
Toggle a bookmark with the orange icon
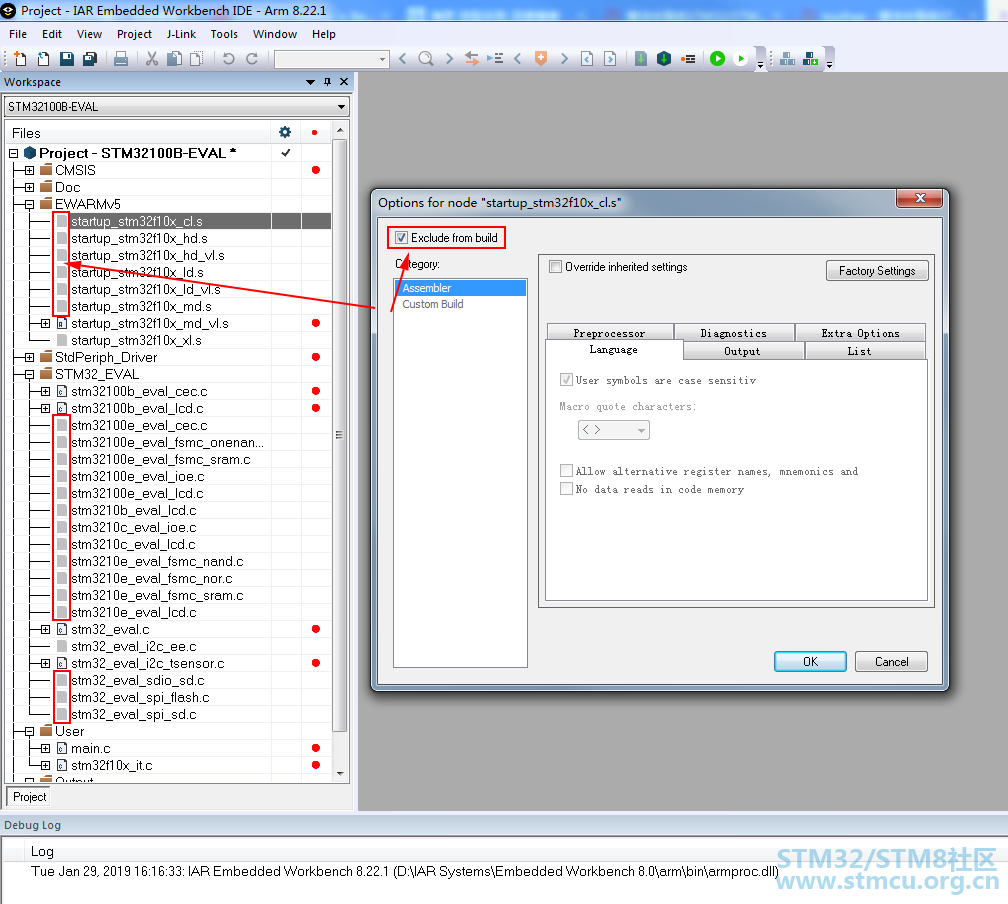pyautogui.click(x=541, y=59)
